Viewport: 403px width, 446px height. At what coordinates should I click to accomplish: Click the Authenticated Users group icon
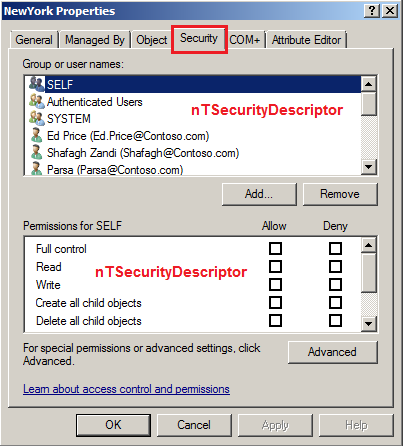pyautogui.click(x=36, y=101)
